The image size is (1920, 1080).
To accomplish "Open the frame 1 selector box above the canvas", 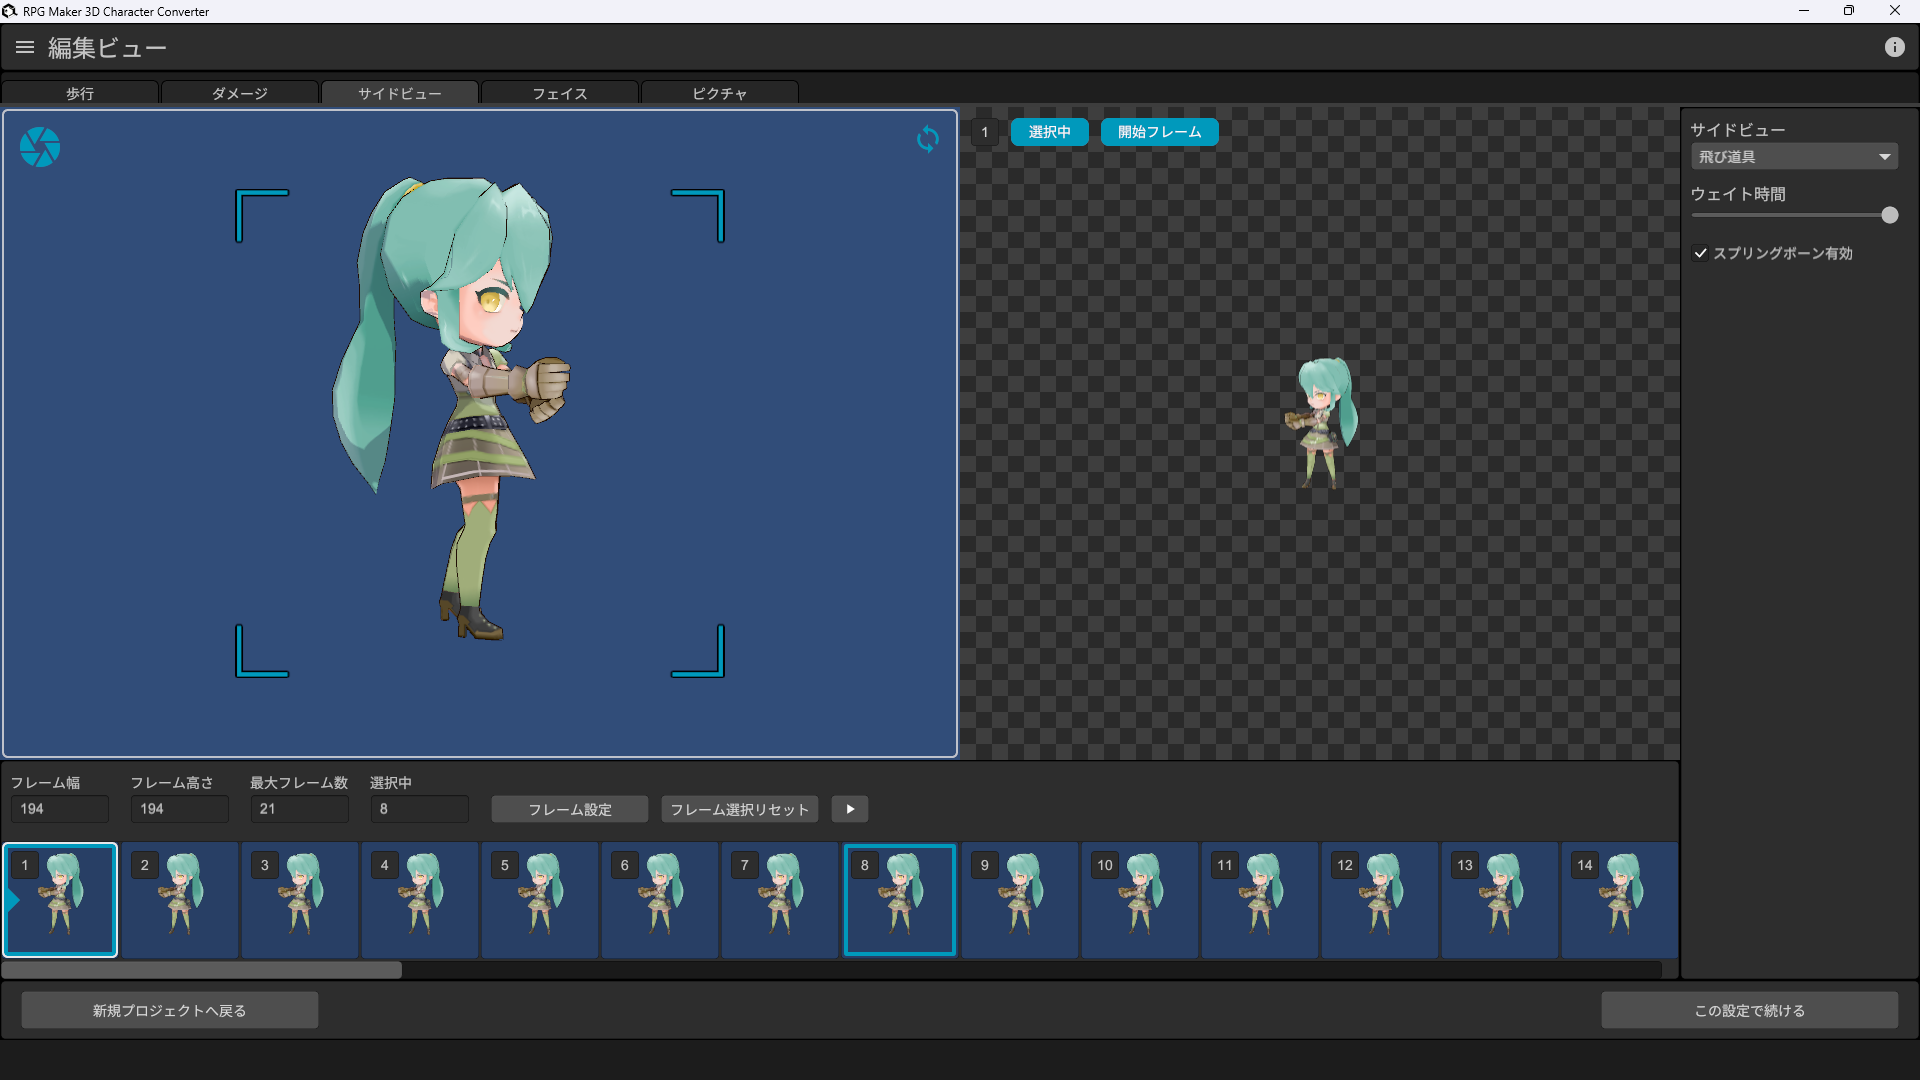I will [985, 131].
